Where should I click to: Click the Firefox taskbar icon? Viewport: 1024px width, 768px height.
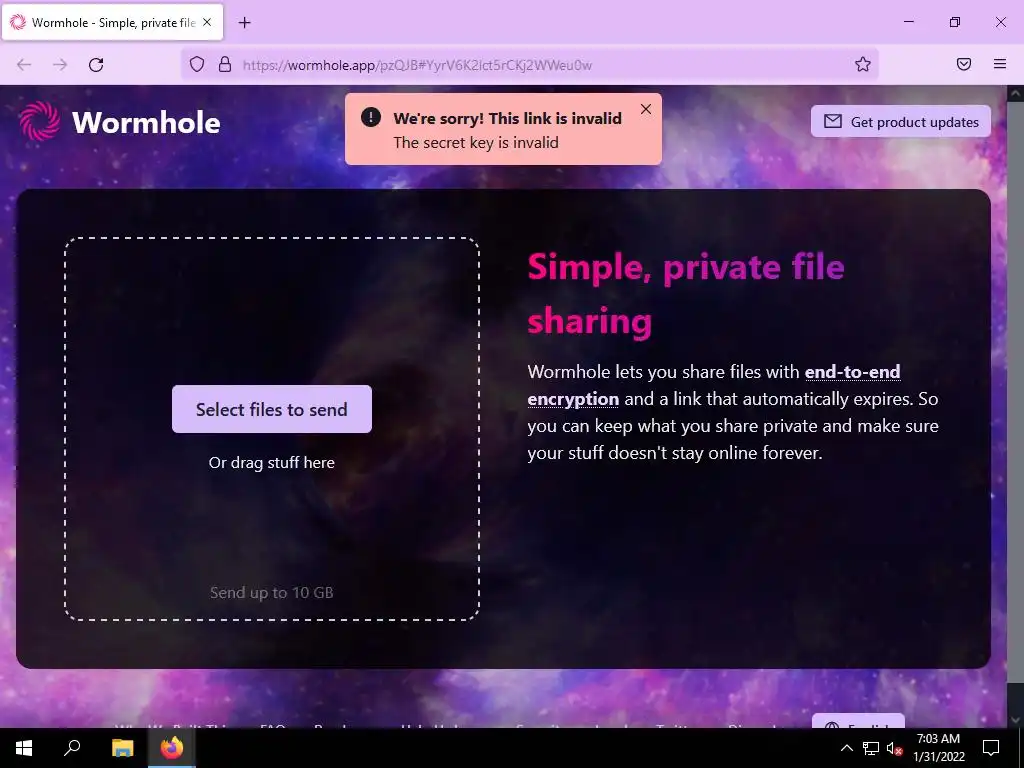[172, 748]
